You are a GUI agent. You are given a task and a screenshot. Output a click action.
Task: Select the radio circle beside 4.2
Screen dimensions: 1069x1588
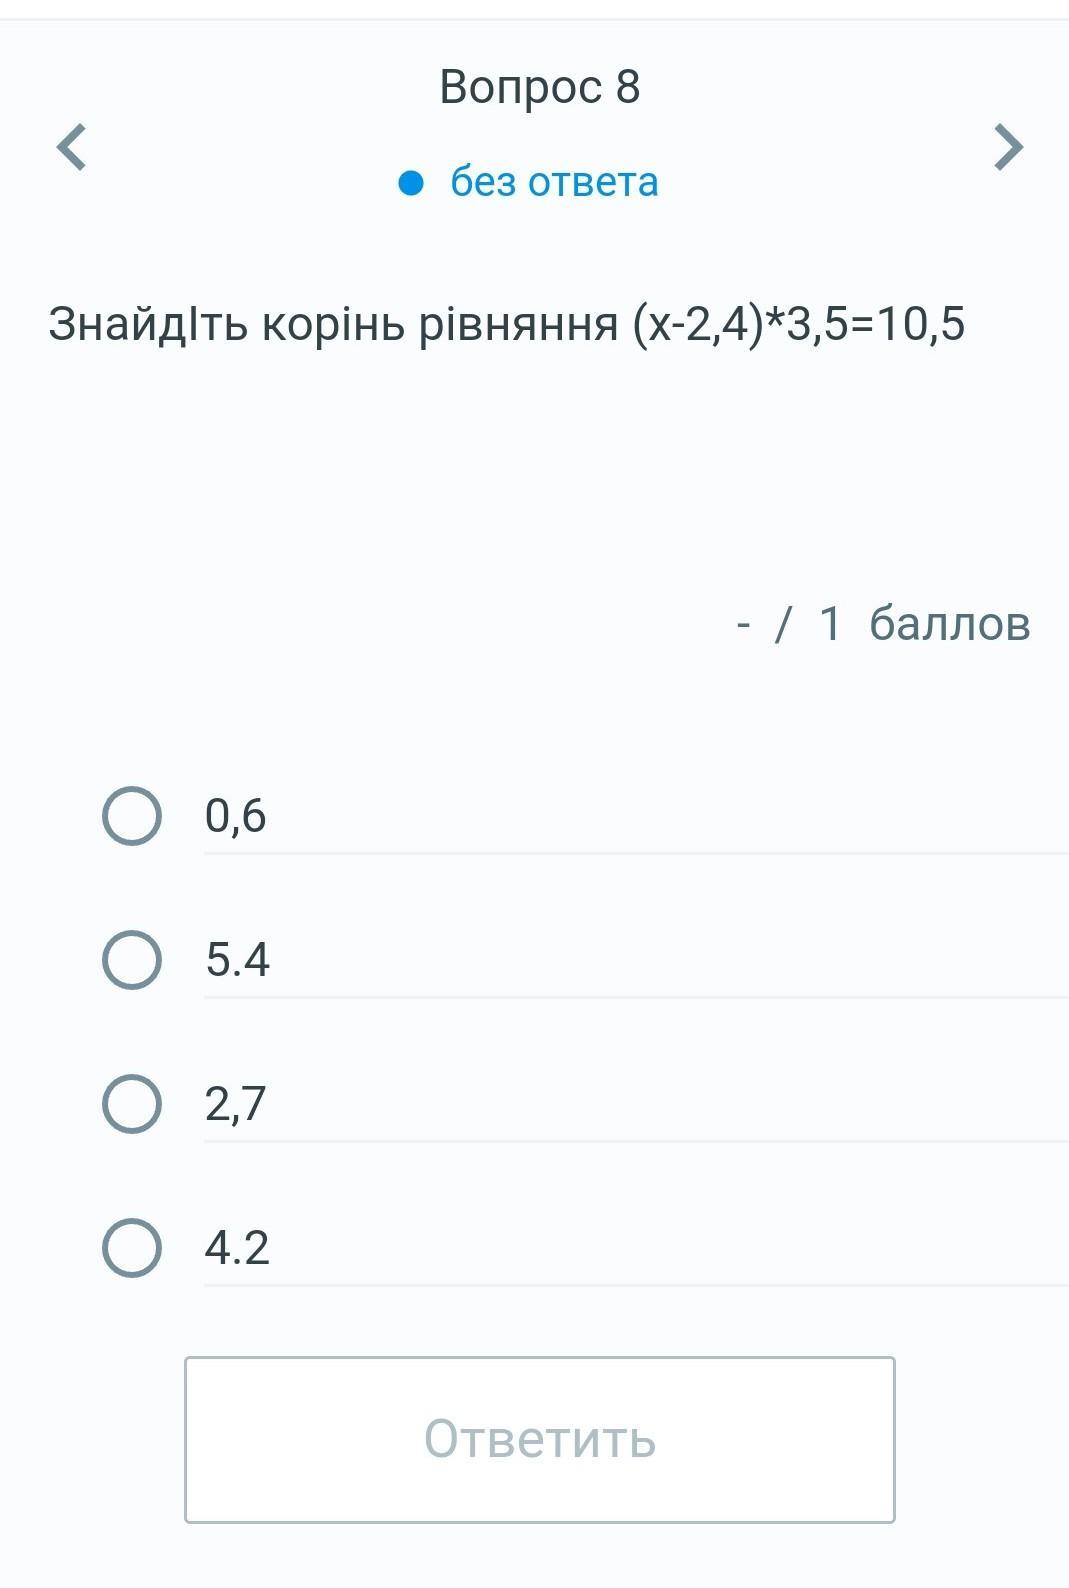tap(132, 1248)
